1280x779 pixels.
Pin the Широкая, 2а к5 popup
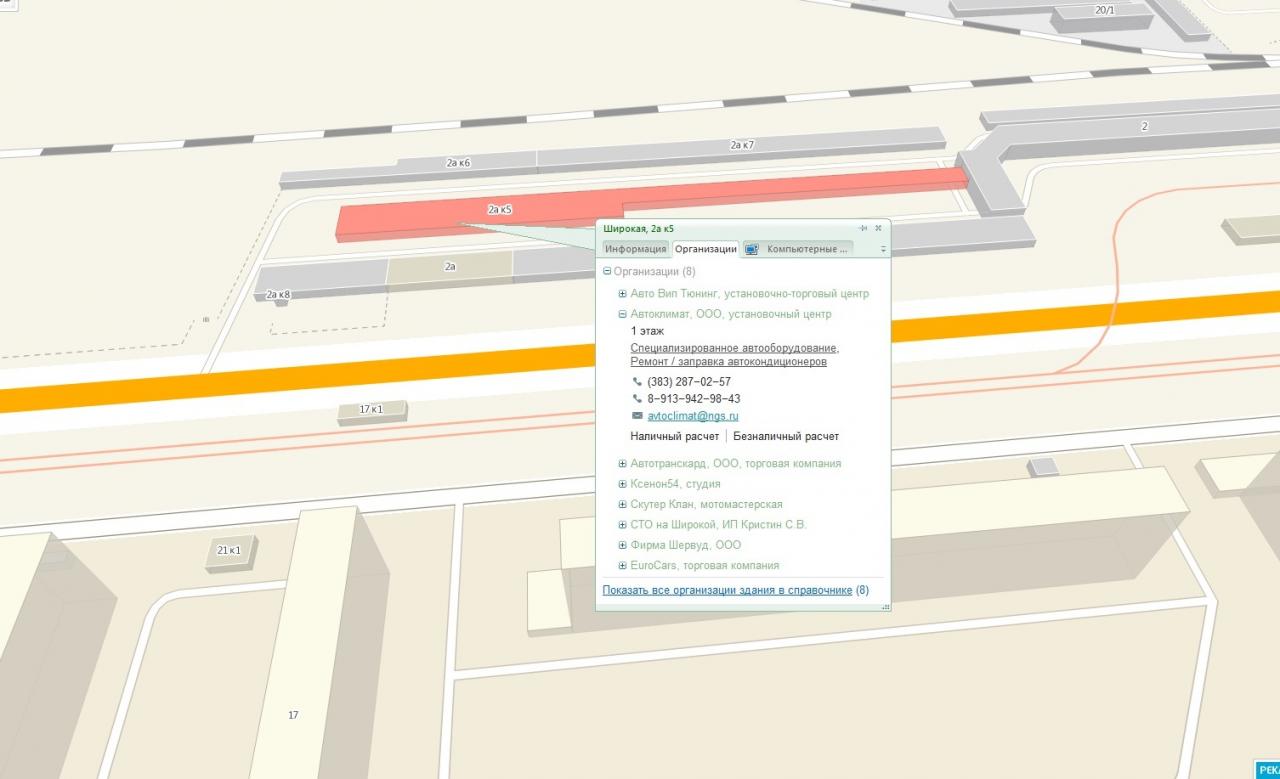[863, 229]
